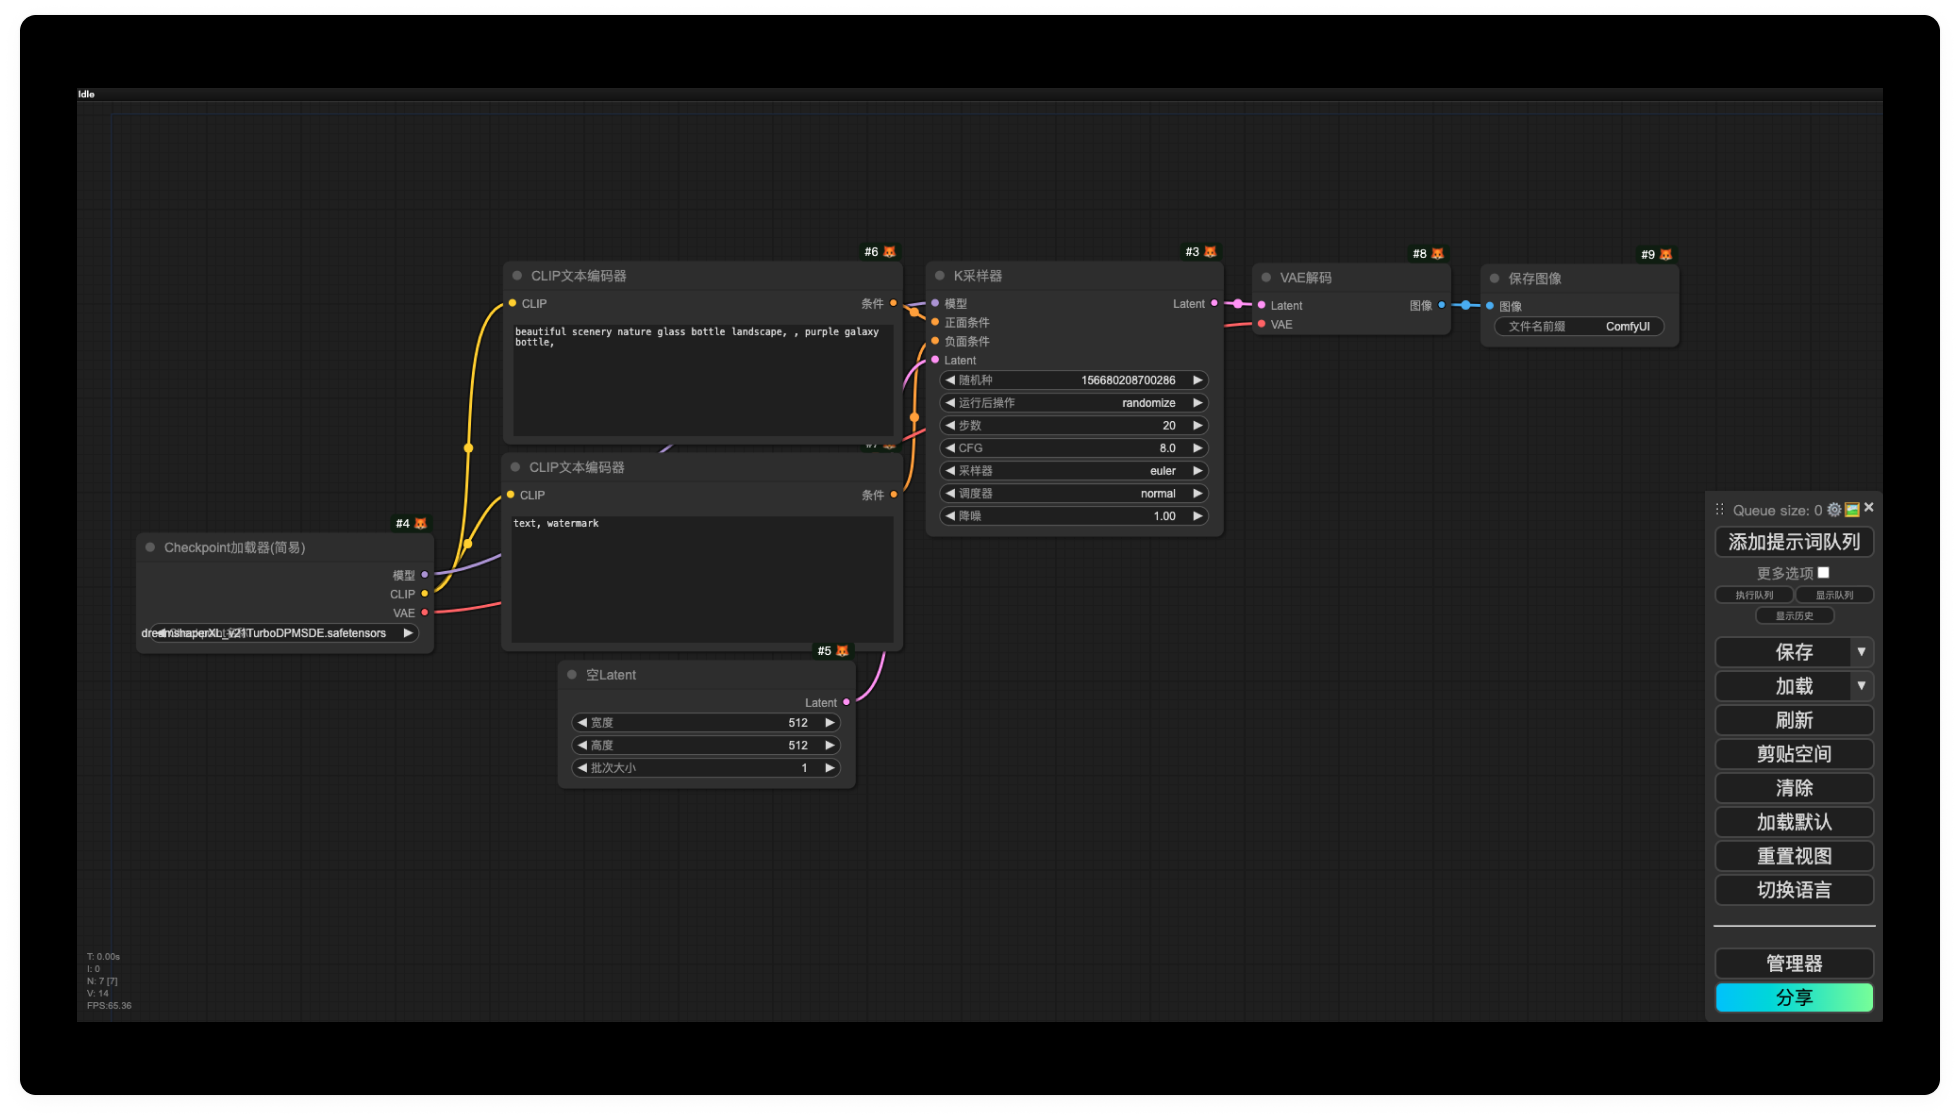
Task: Click the drag handle dots beside Queue size
Action: (x=1720, y=510)
